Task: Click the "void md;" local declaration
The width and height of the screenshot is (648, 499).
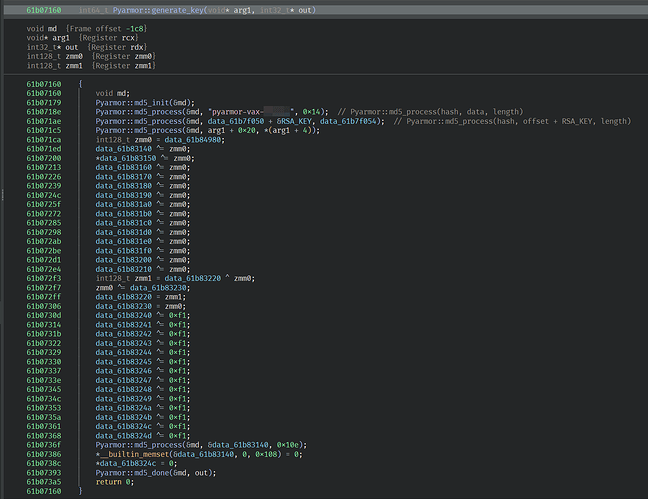Action: pos(113,93)
